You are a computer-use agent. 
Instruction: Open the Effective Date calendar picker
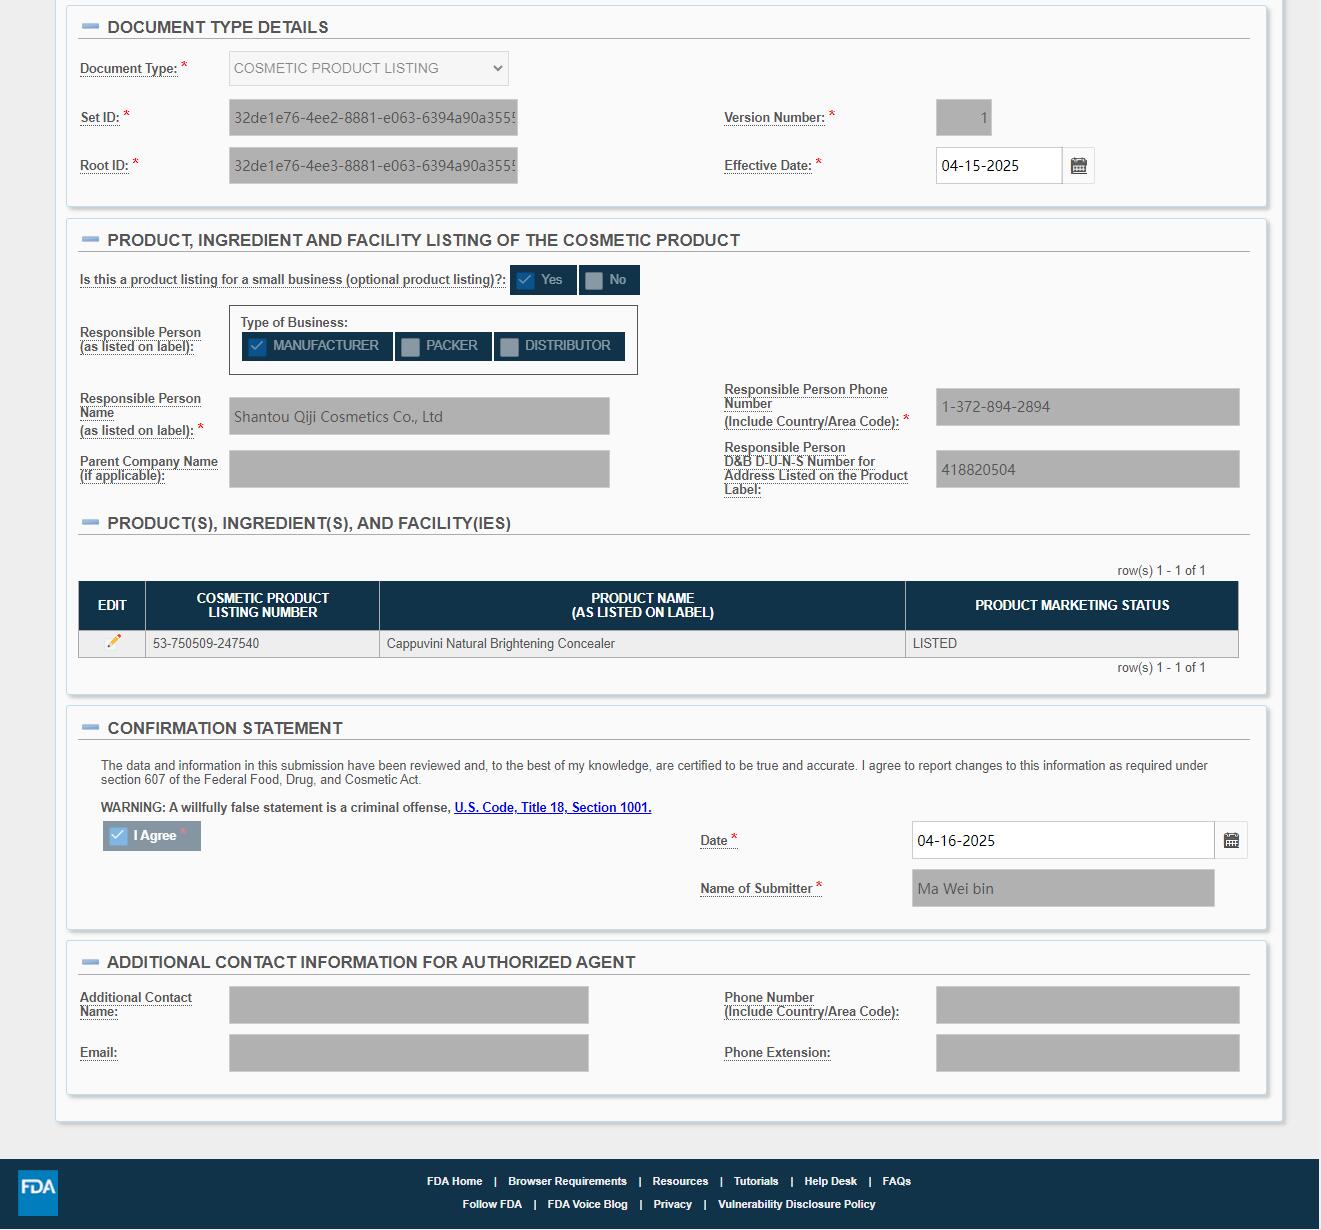(x=1078, y=166)
